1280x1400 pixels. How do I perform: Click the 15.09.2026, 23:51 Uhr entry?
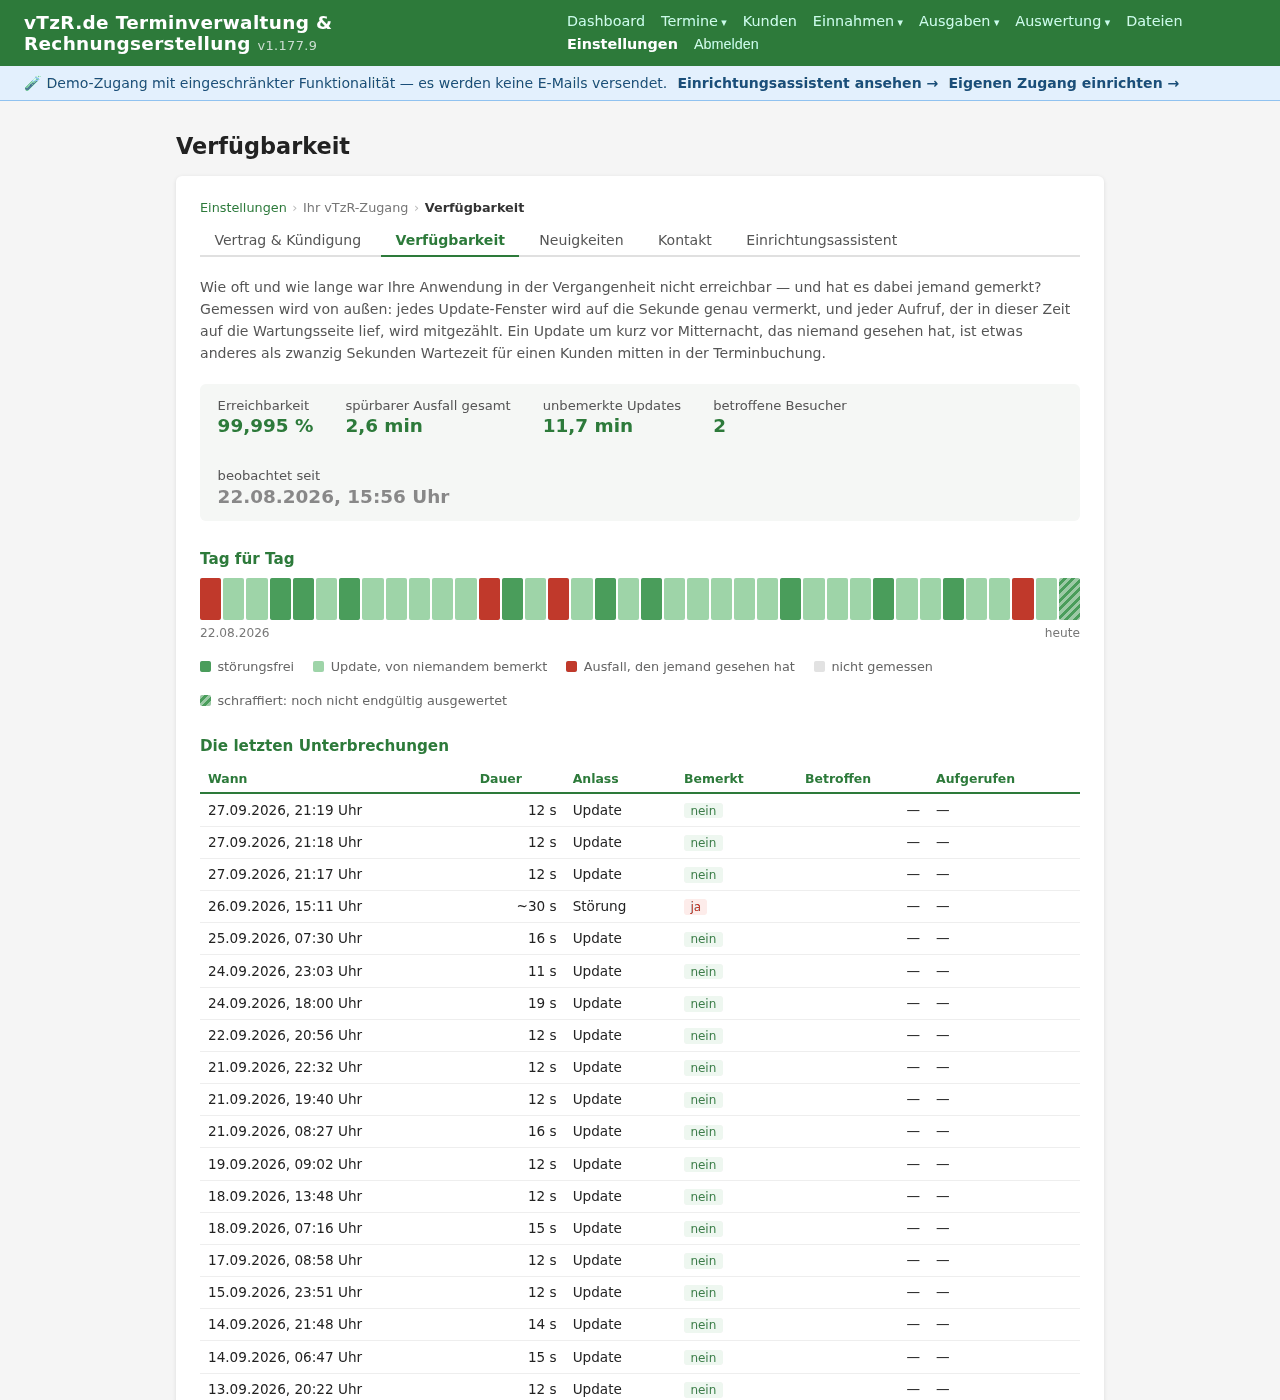pos(285,1292)
